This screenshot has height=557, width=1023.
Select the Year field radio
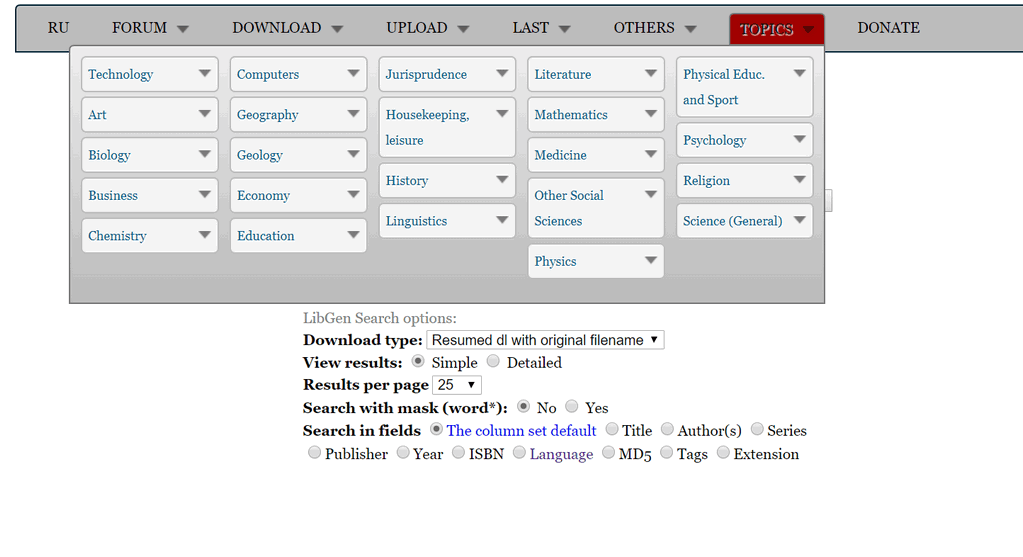pos(403,453)
